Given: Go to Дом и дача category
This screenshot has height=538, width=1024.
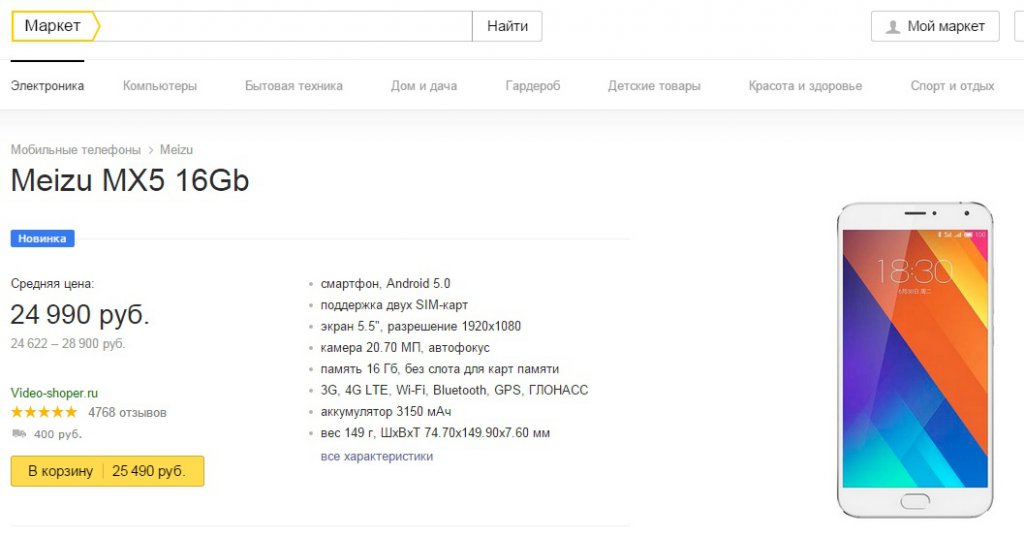Looking at the screenshot, I should click(x=424, y=86).
